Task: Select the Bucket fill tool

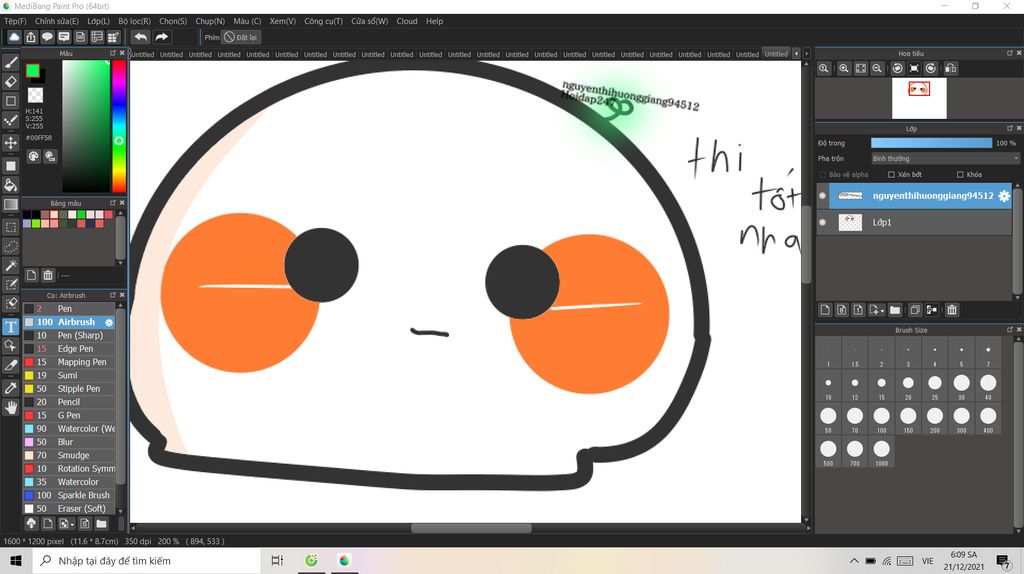Action: [11, 185]
